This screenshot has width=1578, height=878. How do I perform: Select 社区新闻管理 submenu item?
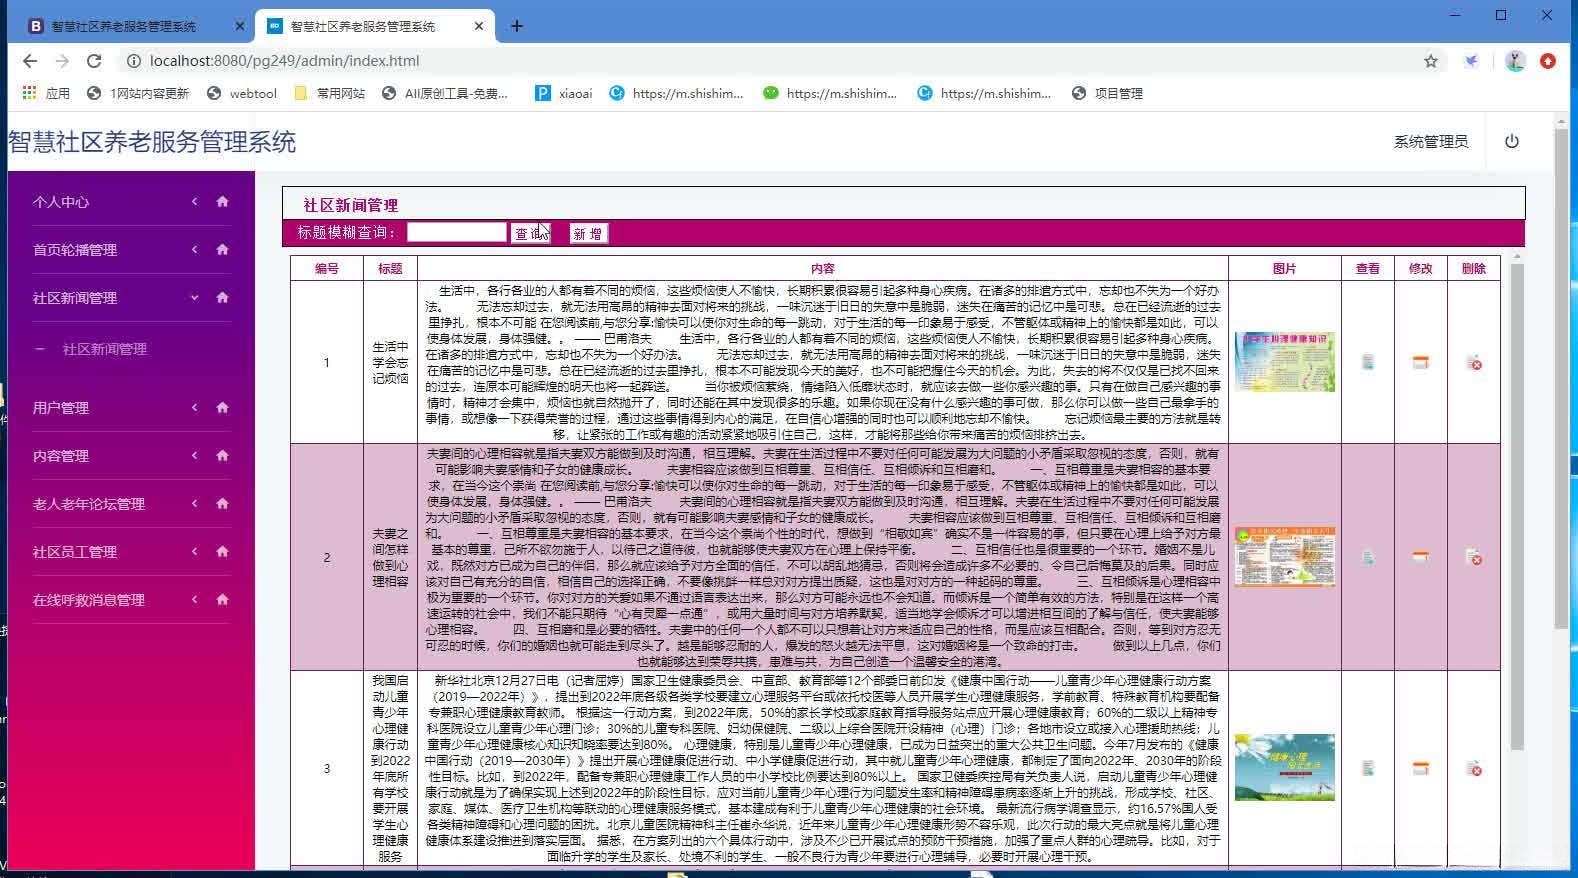point(105,349)
